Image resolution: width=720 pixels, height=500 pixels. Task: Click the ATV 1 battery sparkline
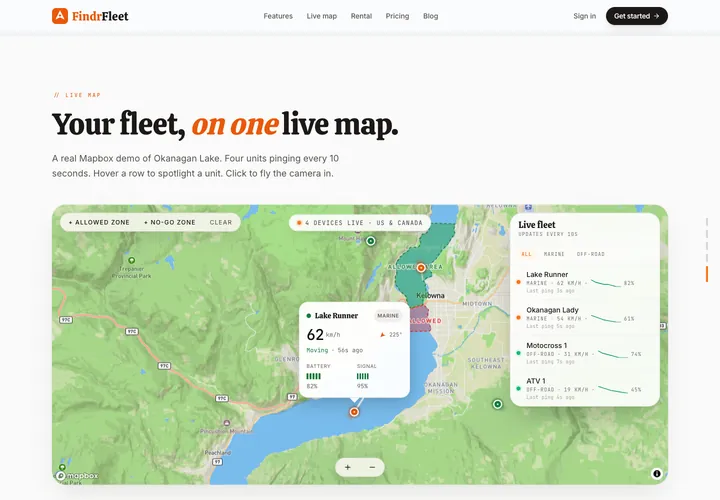613,389
